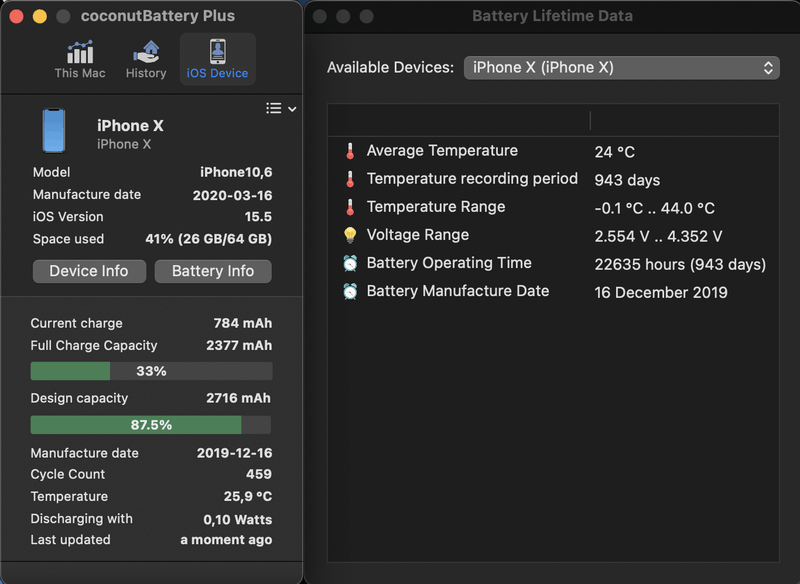Select the Battery Manufacture Date row
This screenshot has width=800, height=584.
[x=552, y=292]
